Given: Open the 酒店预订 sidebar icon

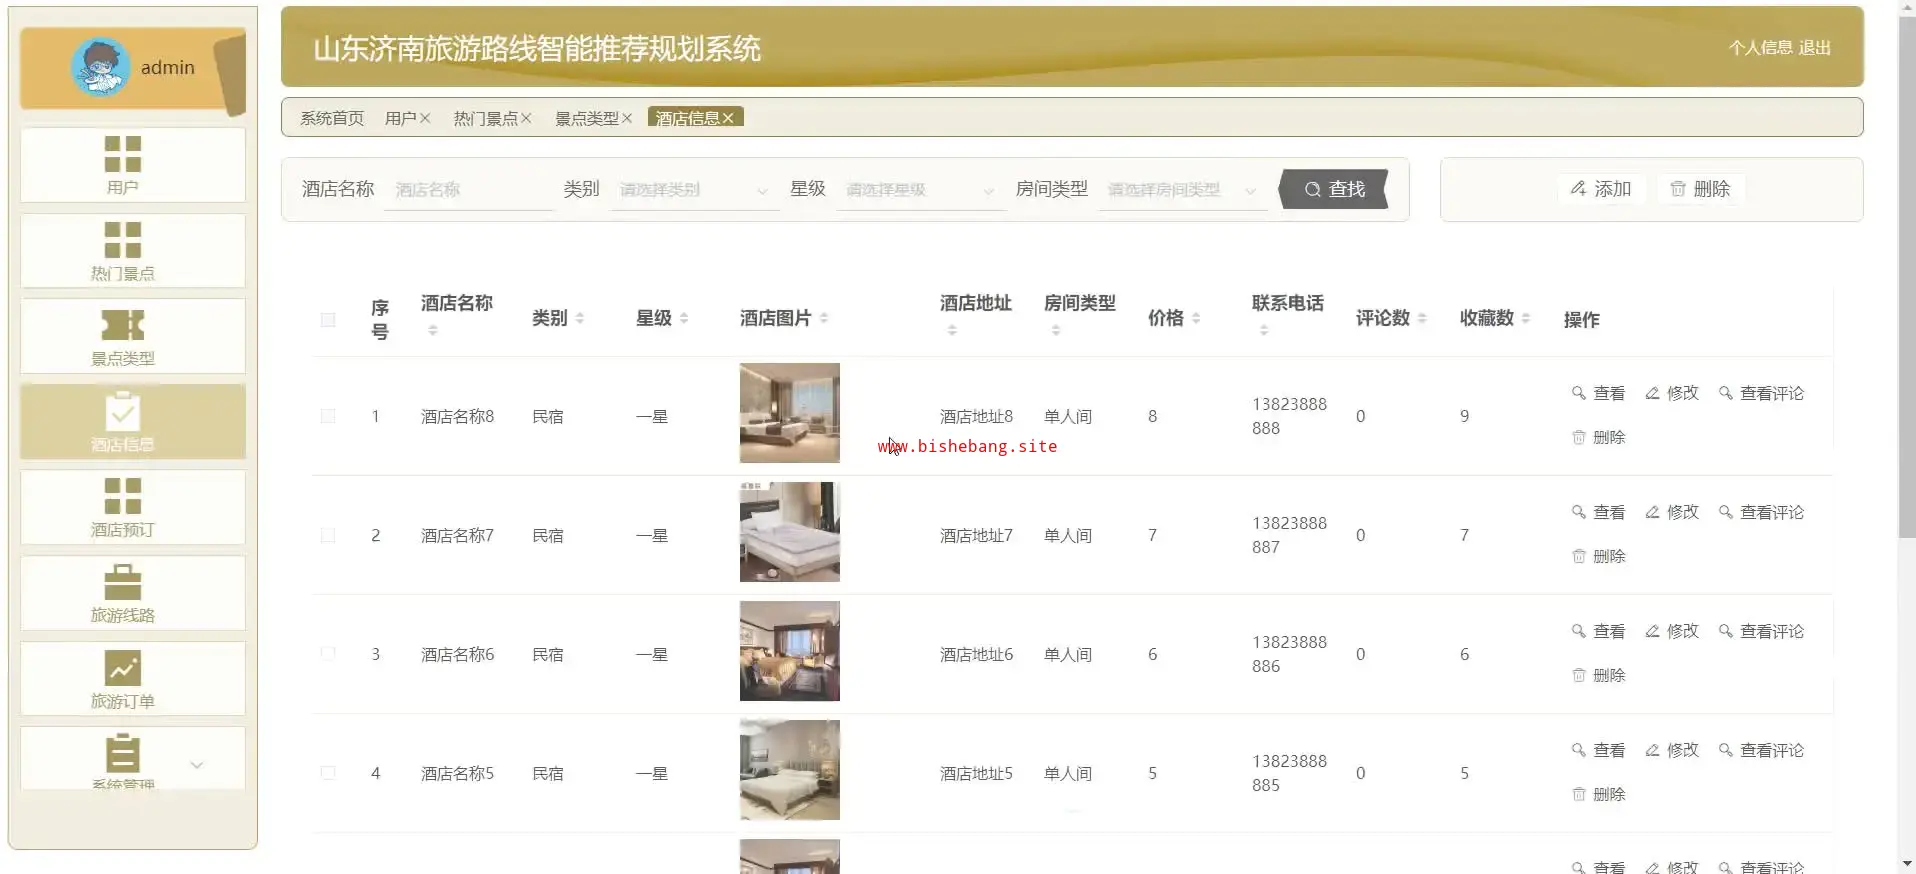Looking at the screenshot, I should (x=123, y=496).
